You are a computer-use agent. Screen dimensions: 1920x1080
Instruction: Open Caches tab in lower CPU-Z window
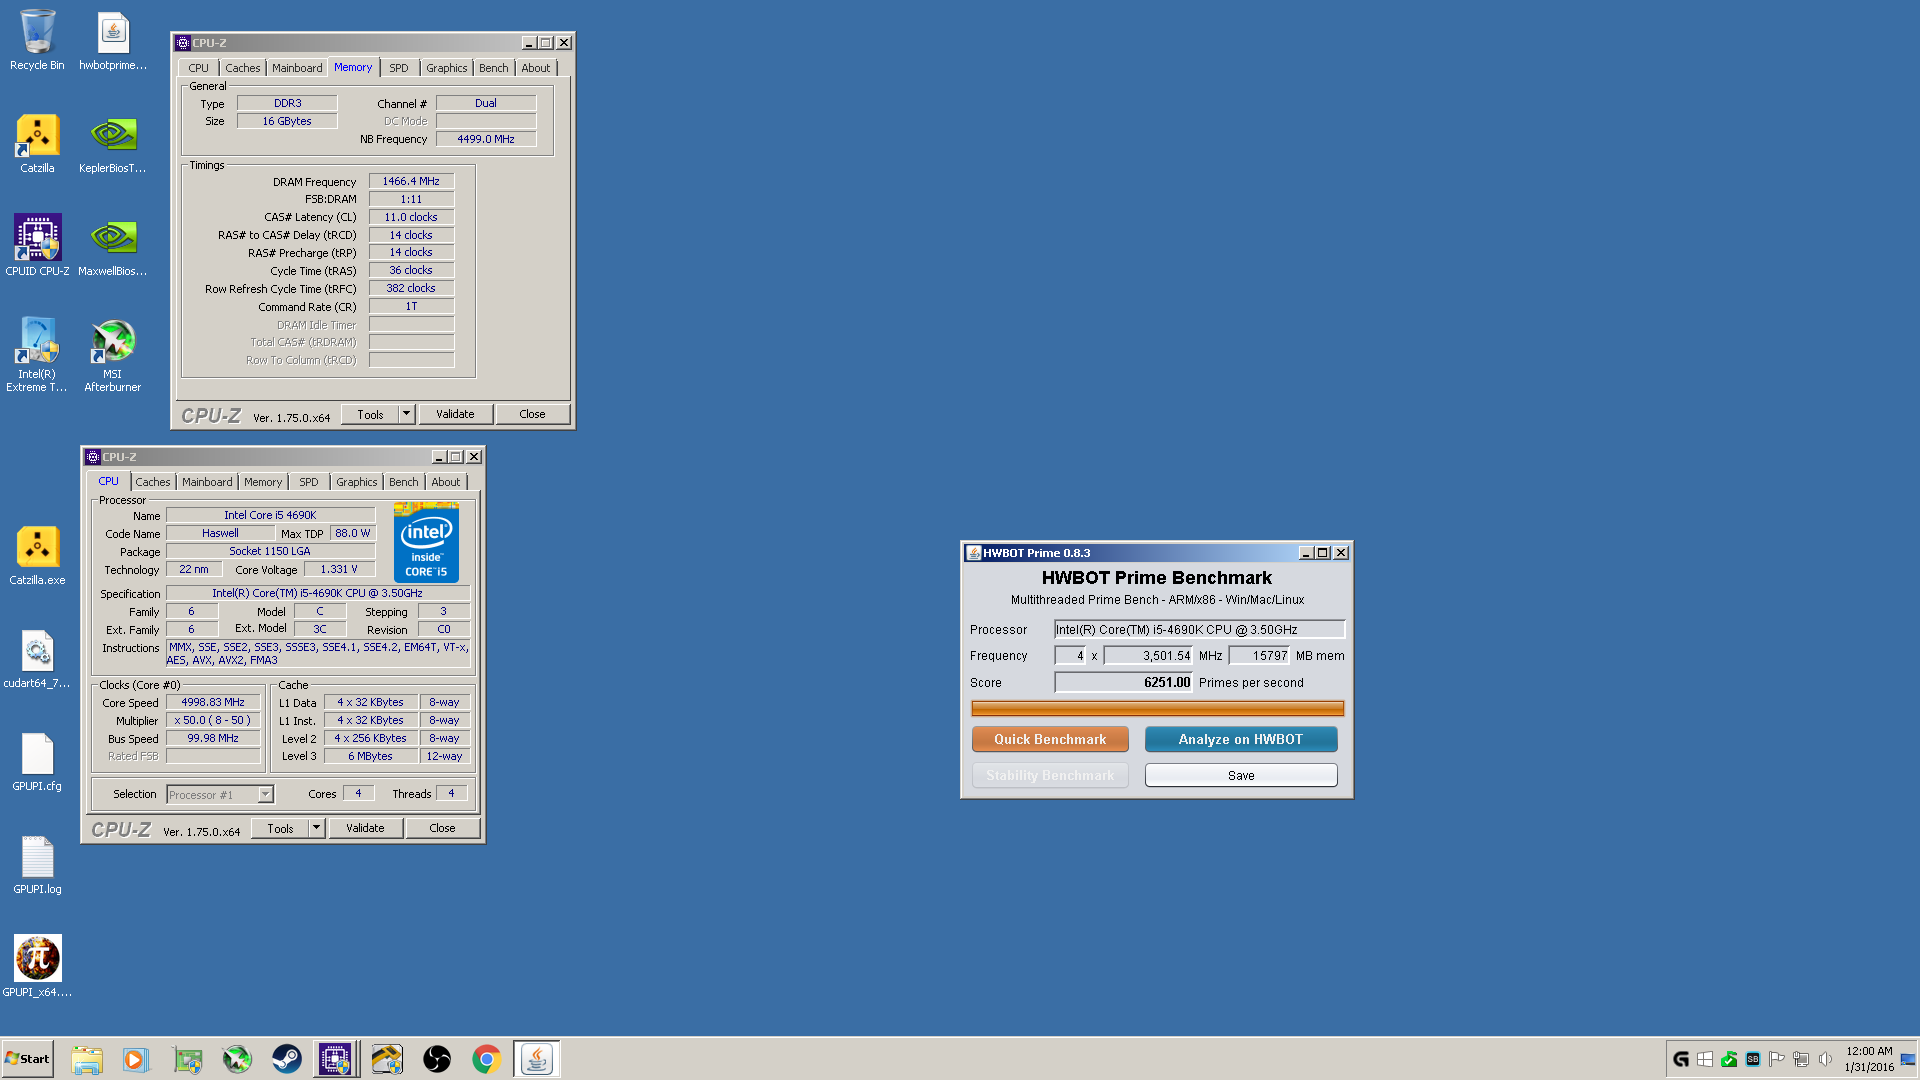[152, 482]
